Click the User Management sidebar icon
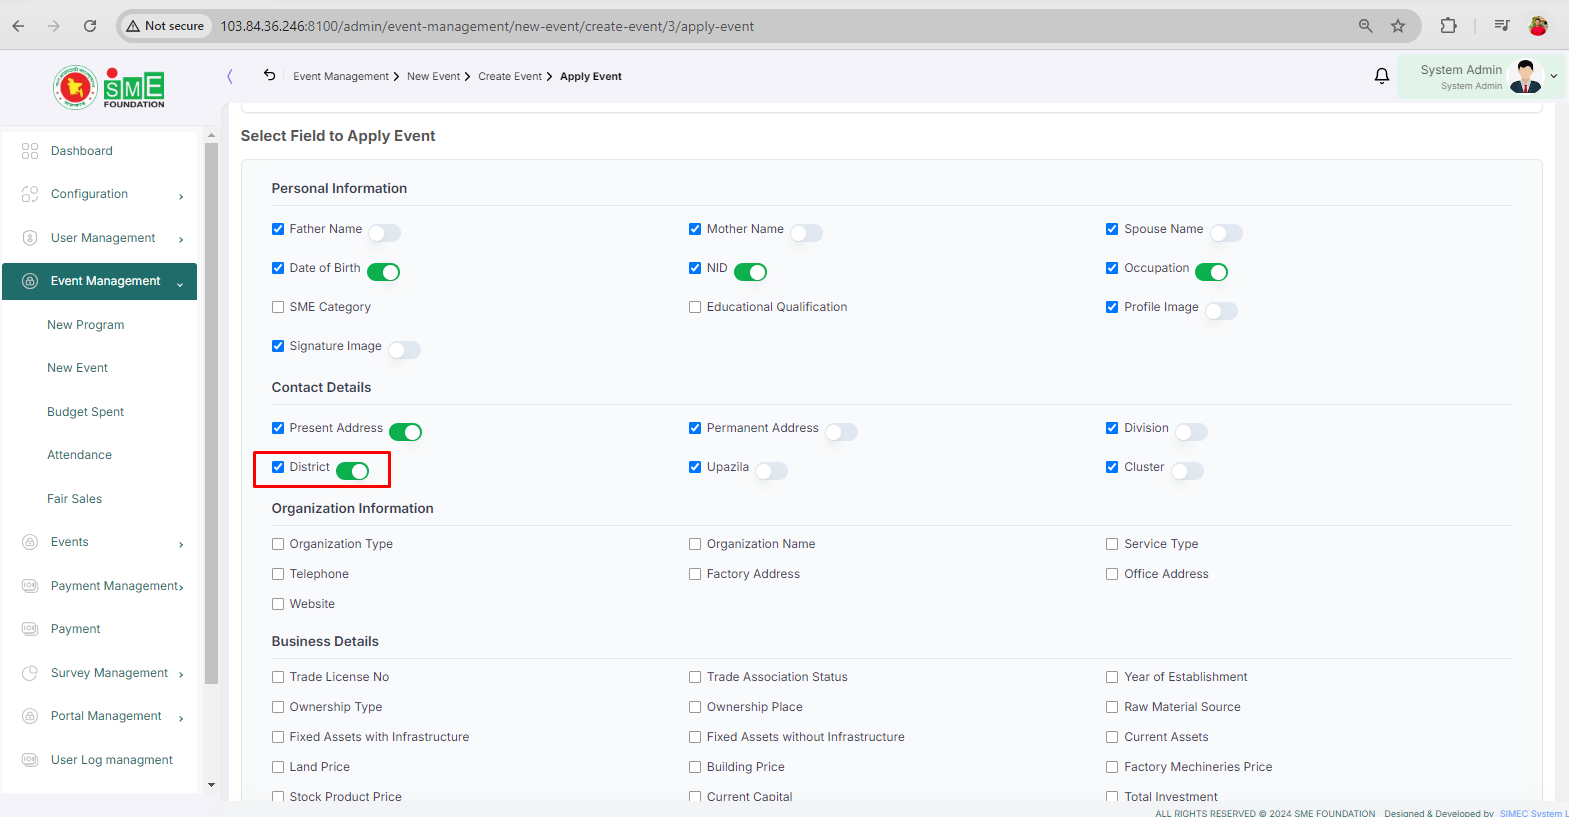This screenshot has height=817, width=1569. [x=30, y=238]
